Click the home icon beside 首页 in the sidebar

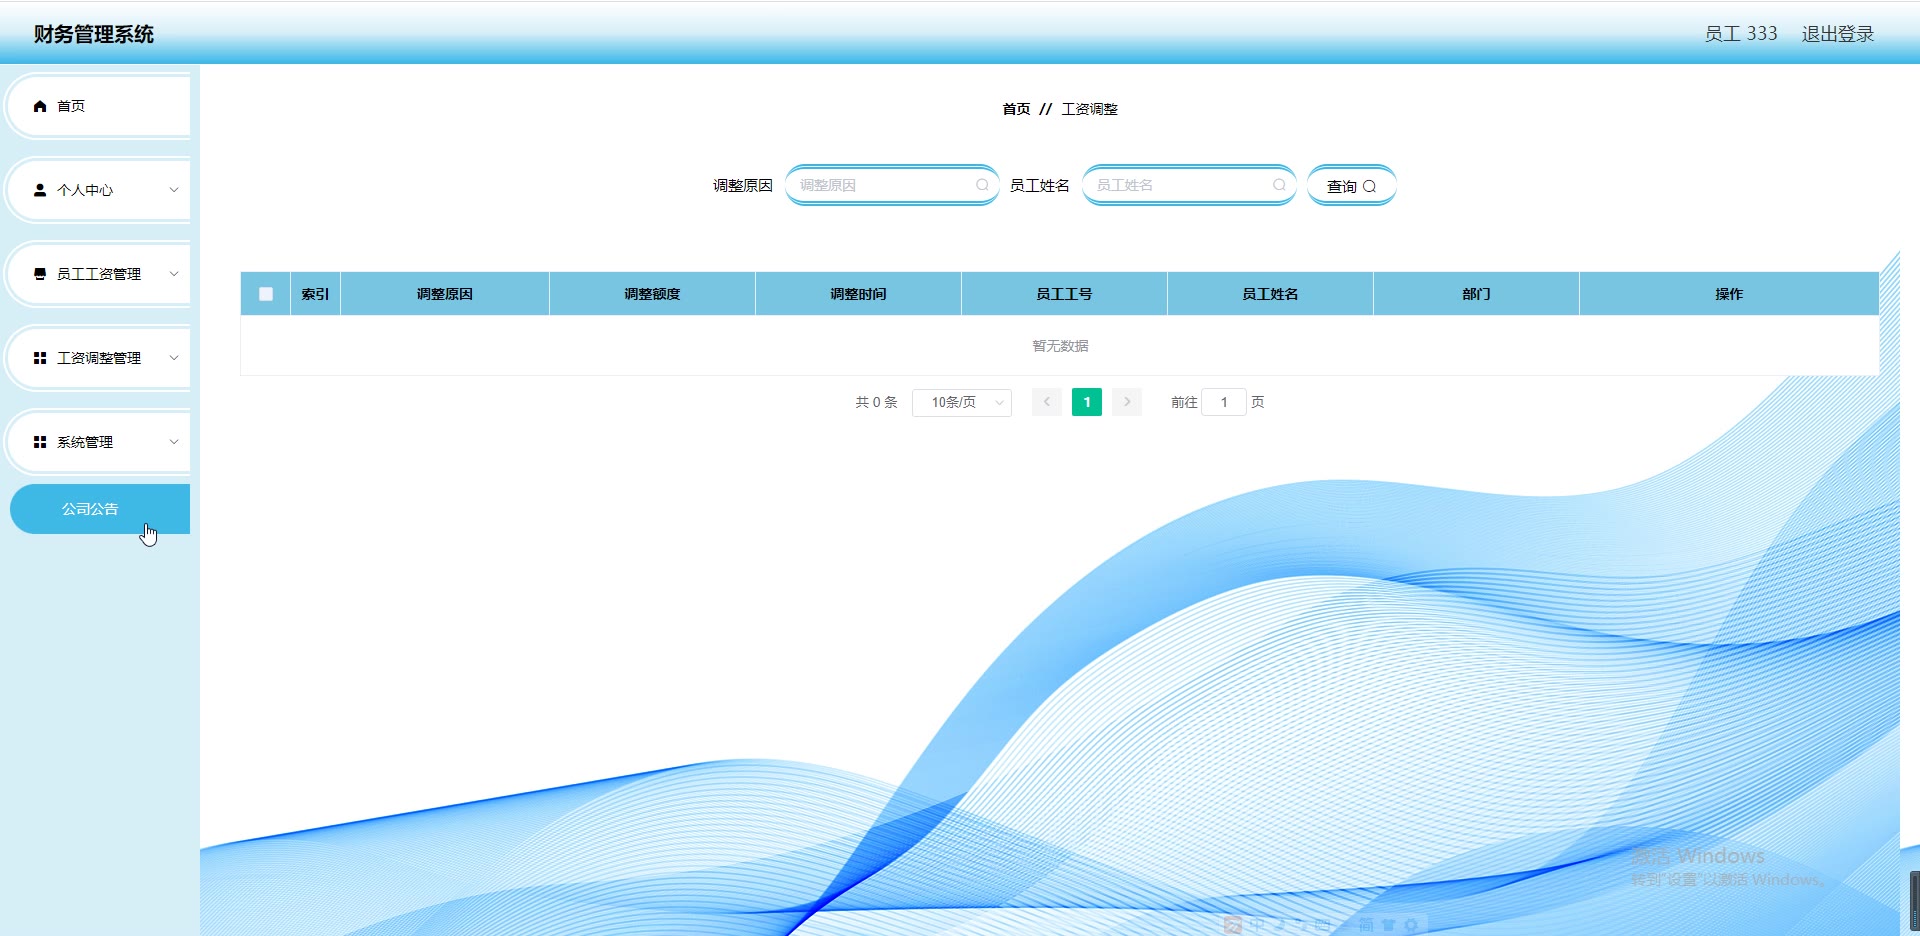tap(40, 106)
